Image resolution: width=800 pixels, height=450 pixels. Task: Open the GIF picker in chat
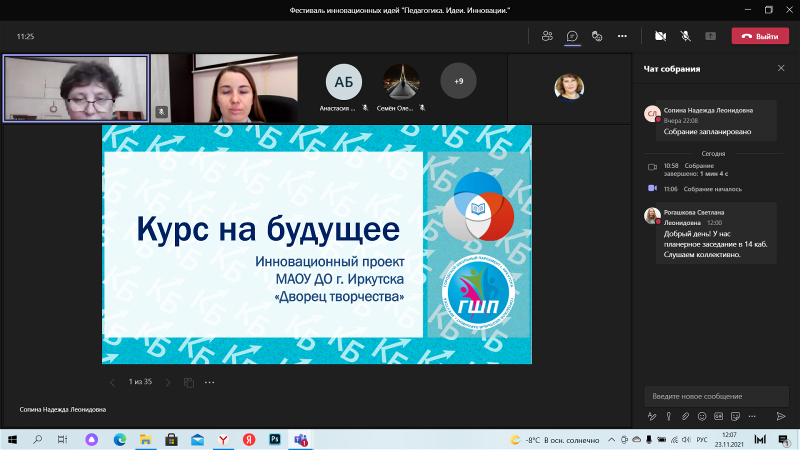(x=719, y=416)
